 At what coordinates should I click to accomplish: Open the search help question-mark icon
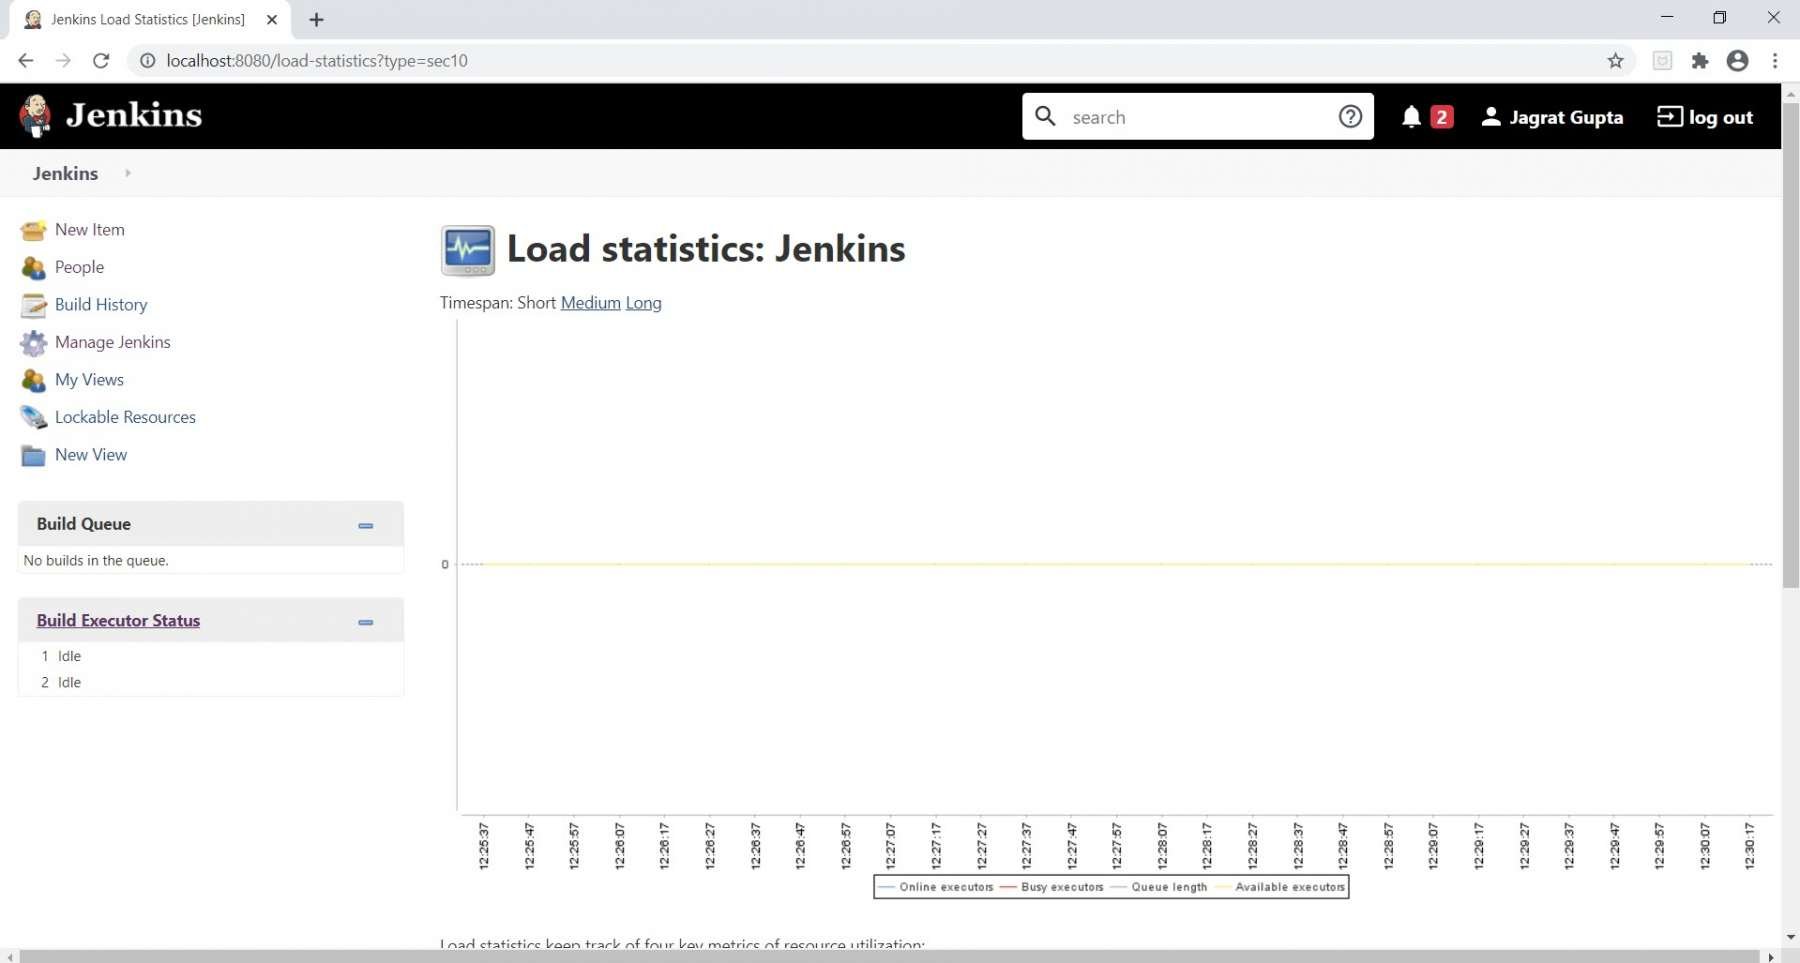(x=1350, y=117)
